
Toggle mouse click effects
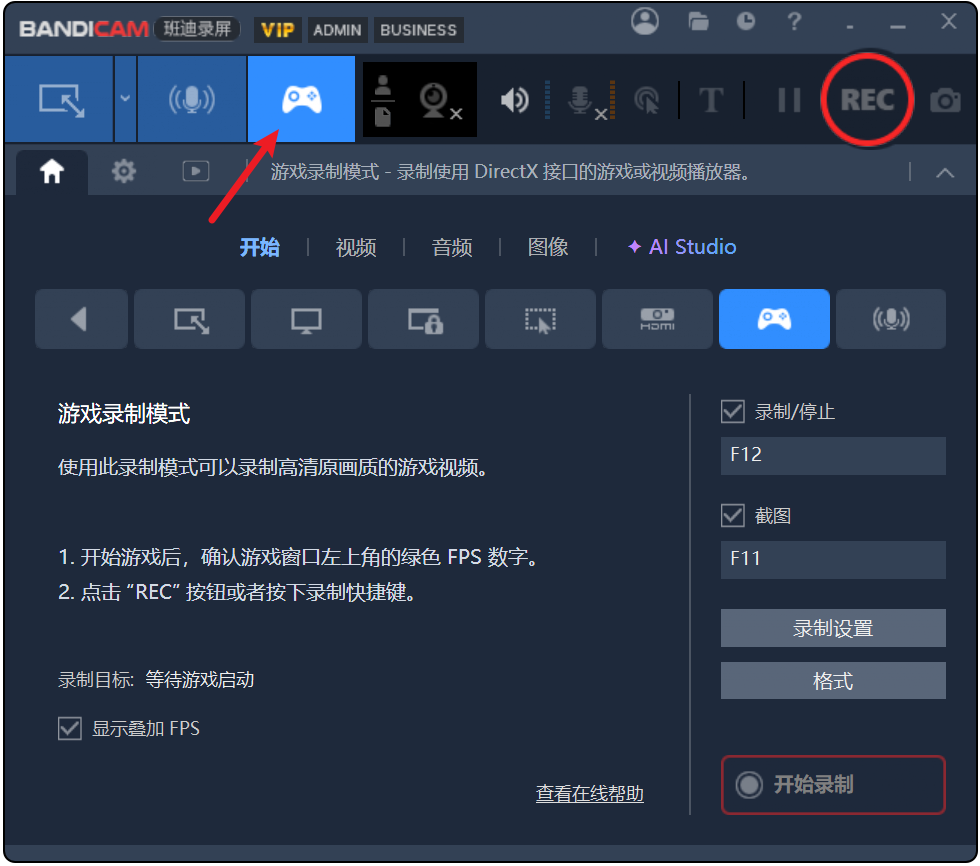click(x=647, y=101)
